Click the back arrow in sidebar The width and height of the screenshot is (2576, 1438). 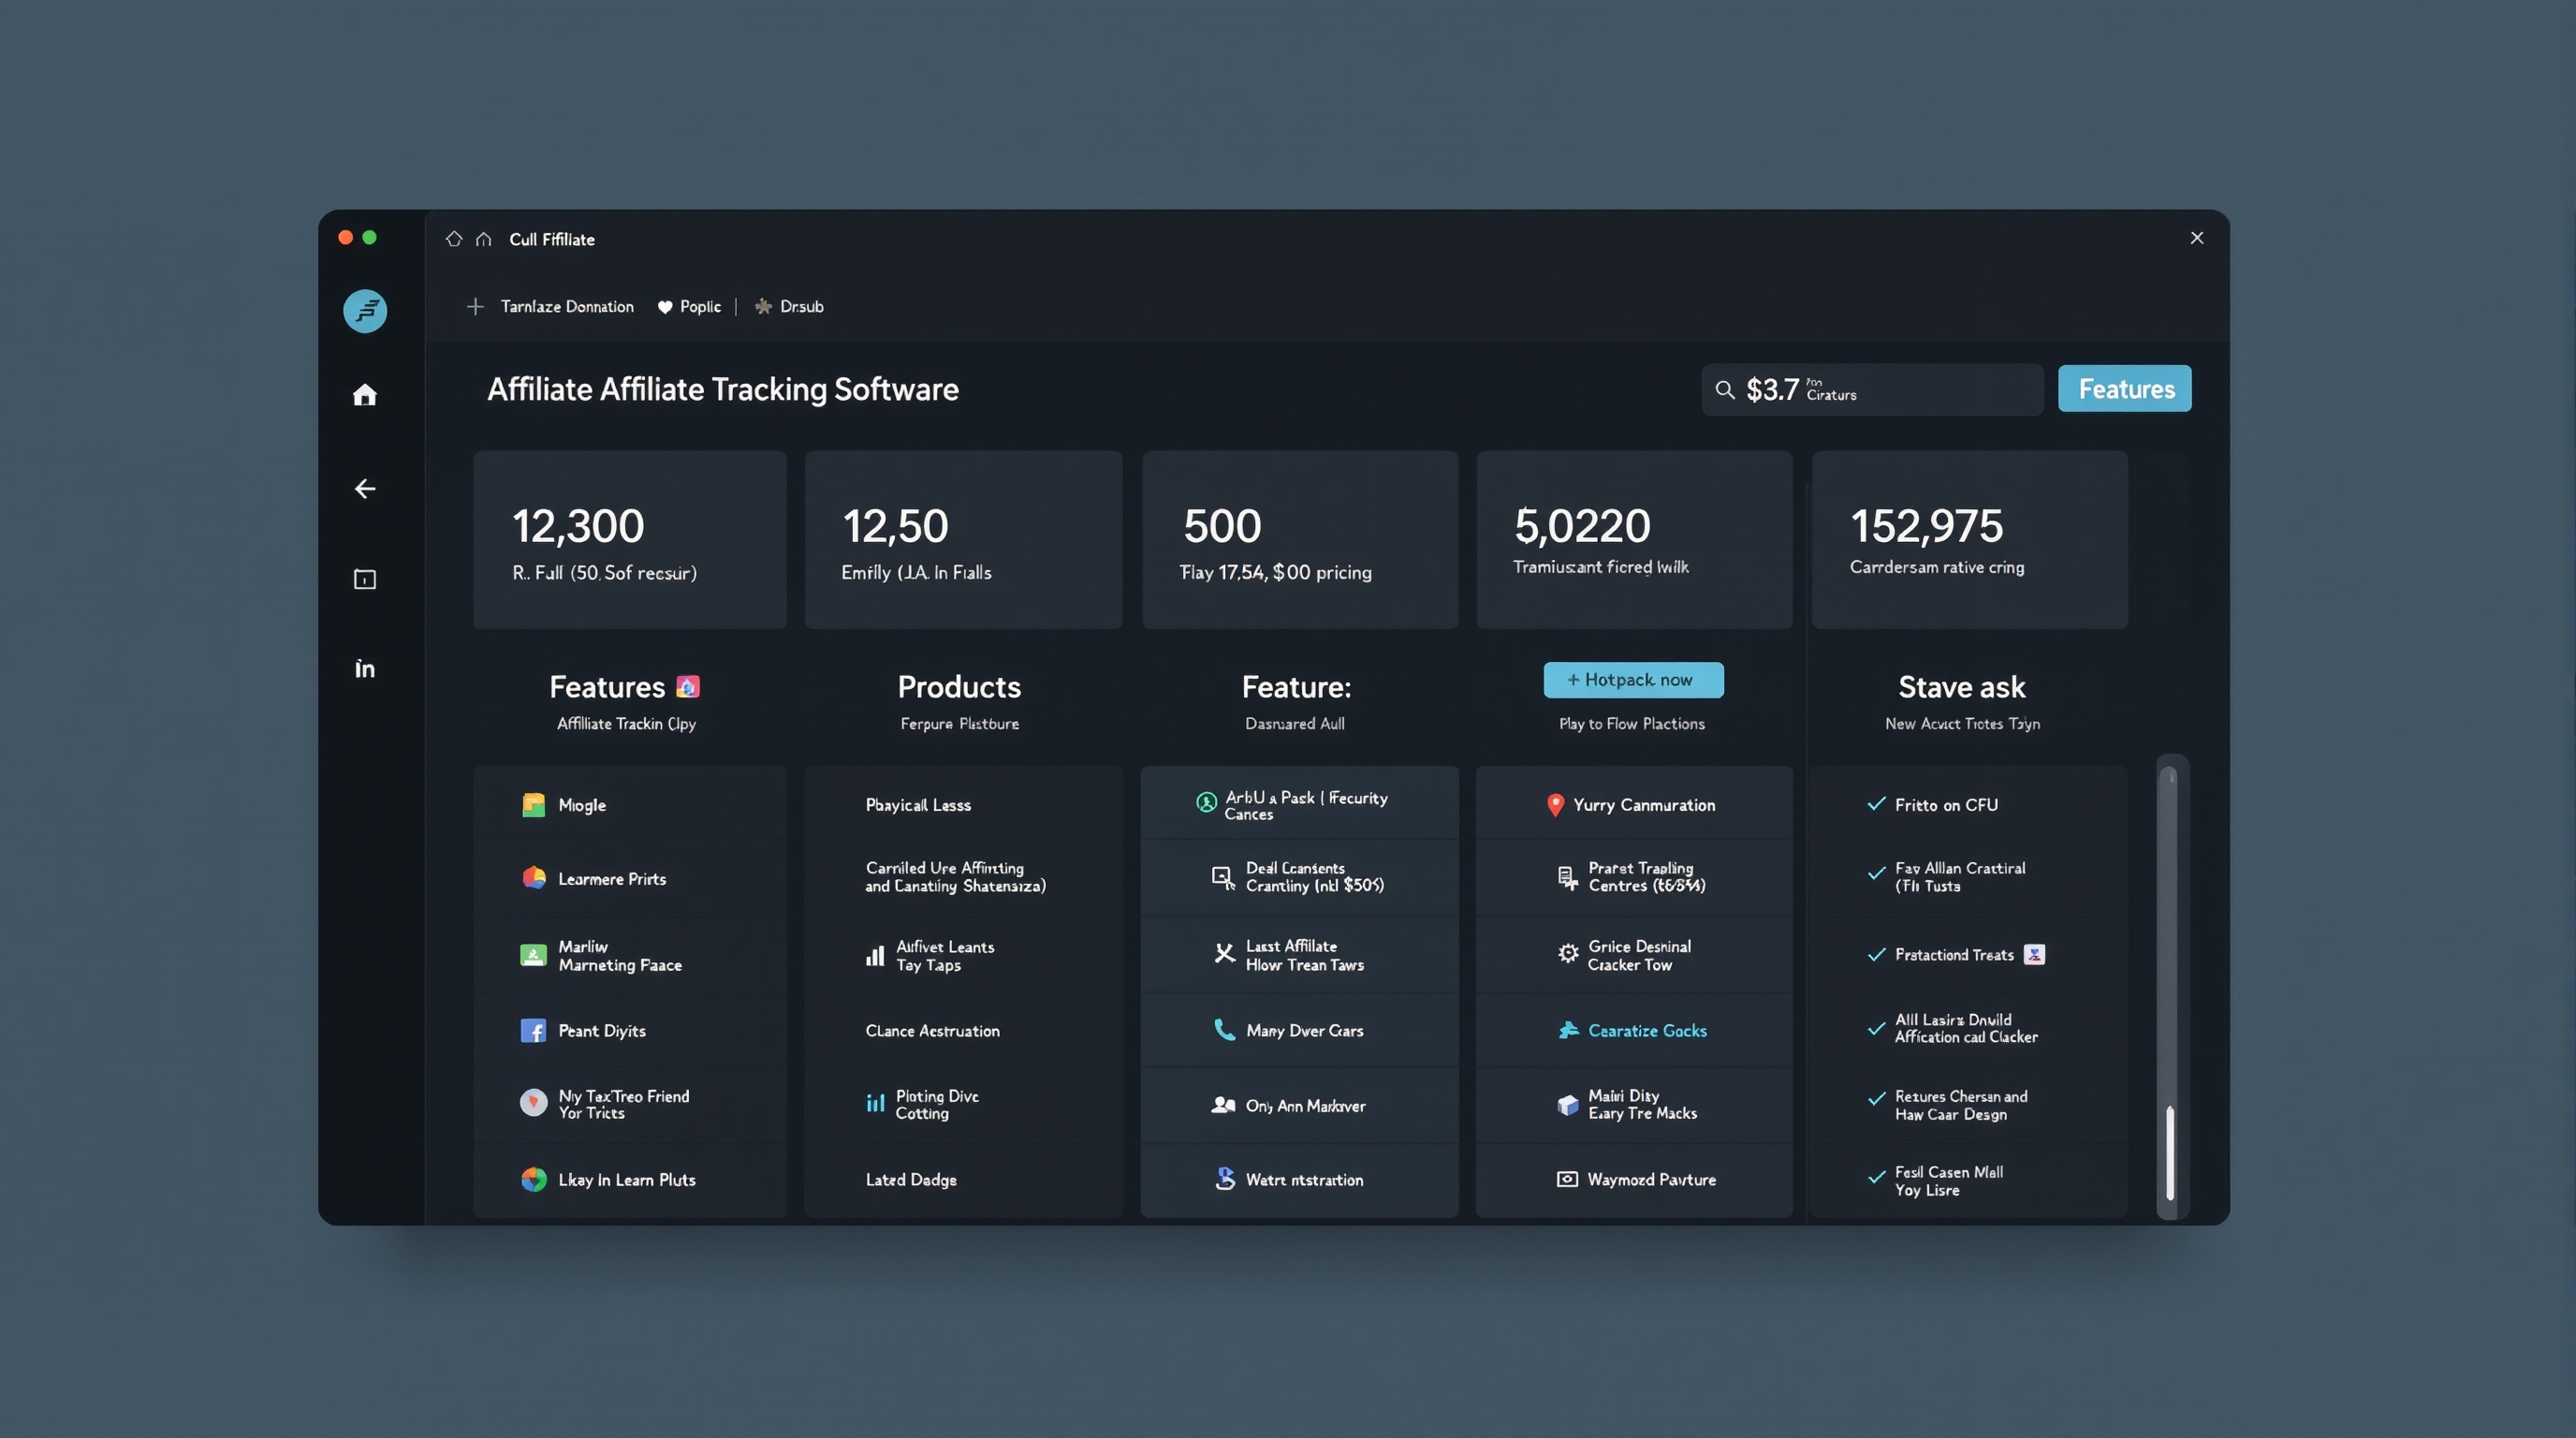[365, 488]
